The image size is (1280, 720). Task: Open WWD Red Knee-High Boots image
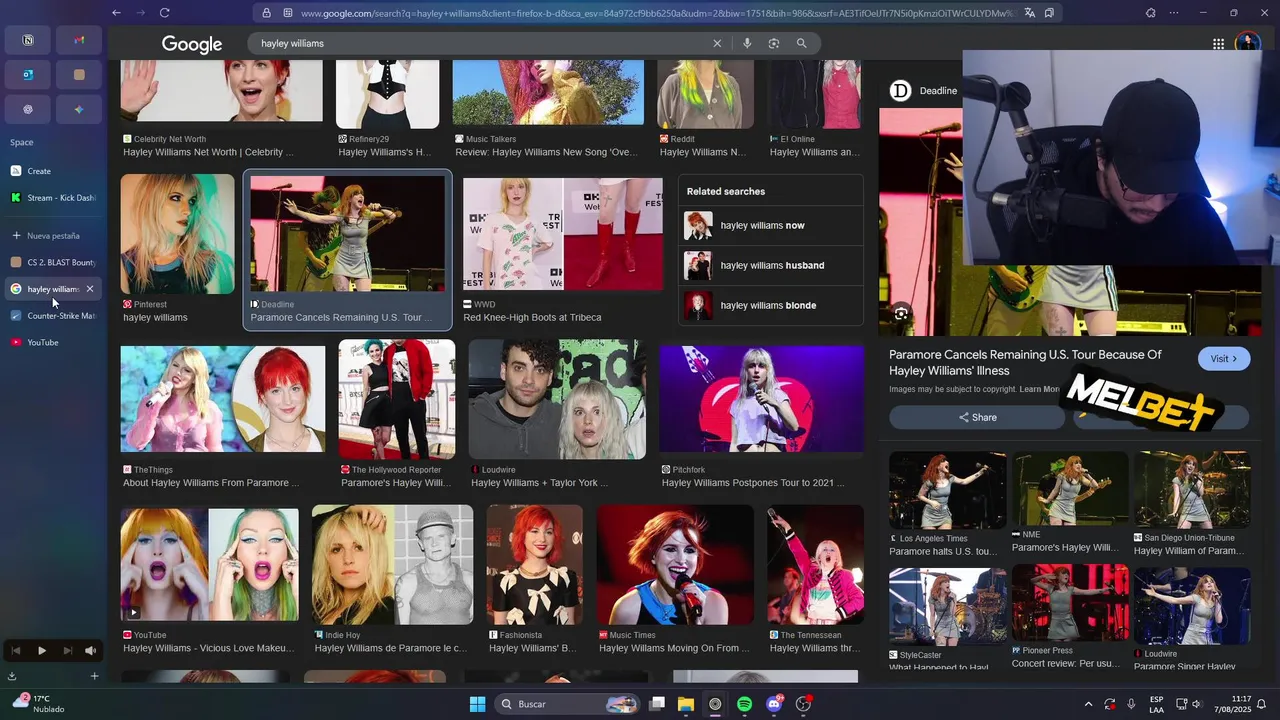563,234
